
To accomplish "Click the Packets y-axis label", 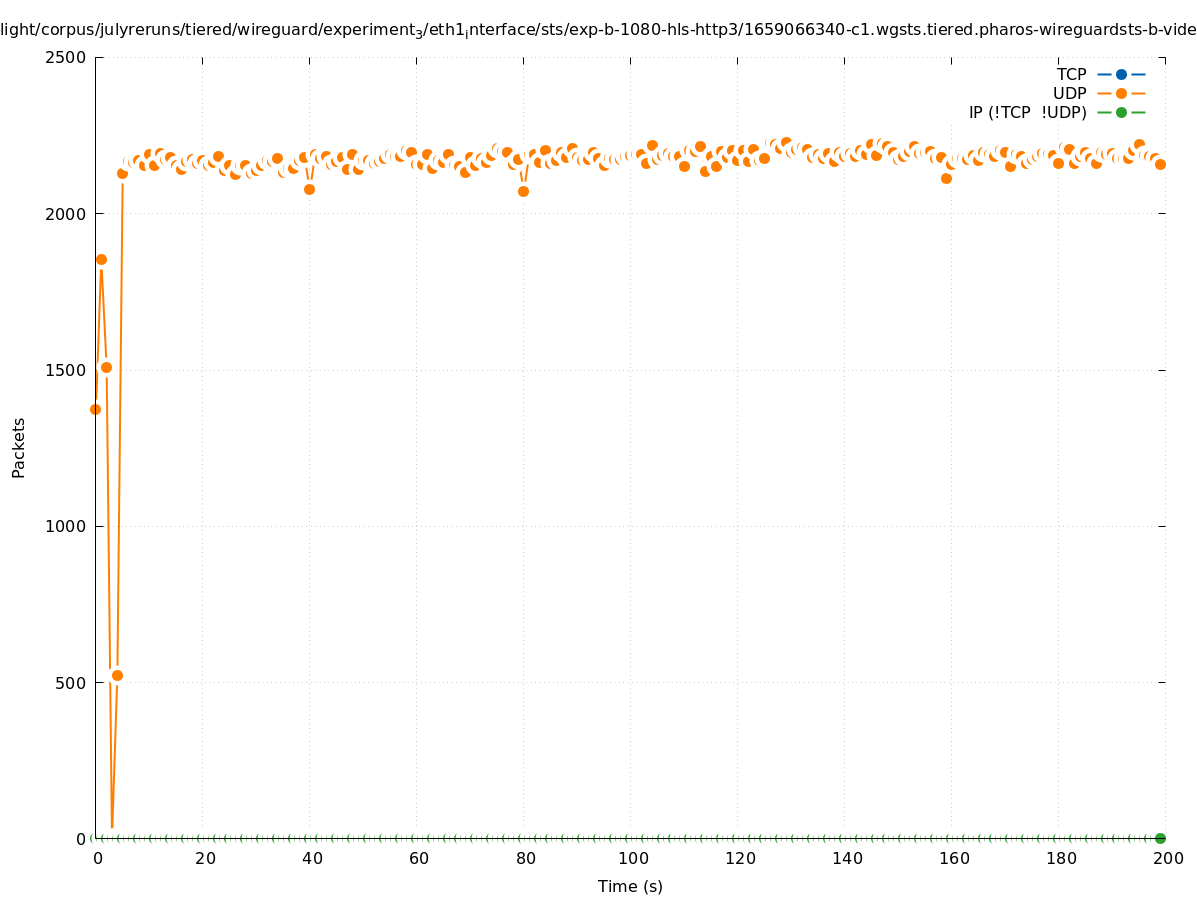I will coord(19,447).
